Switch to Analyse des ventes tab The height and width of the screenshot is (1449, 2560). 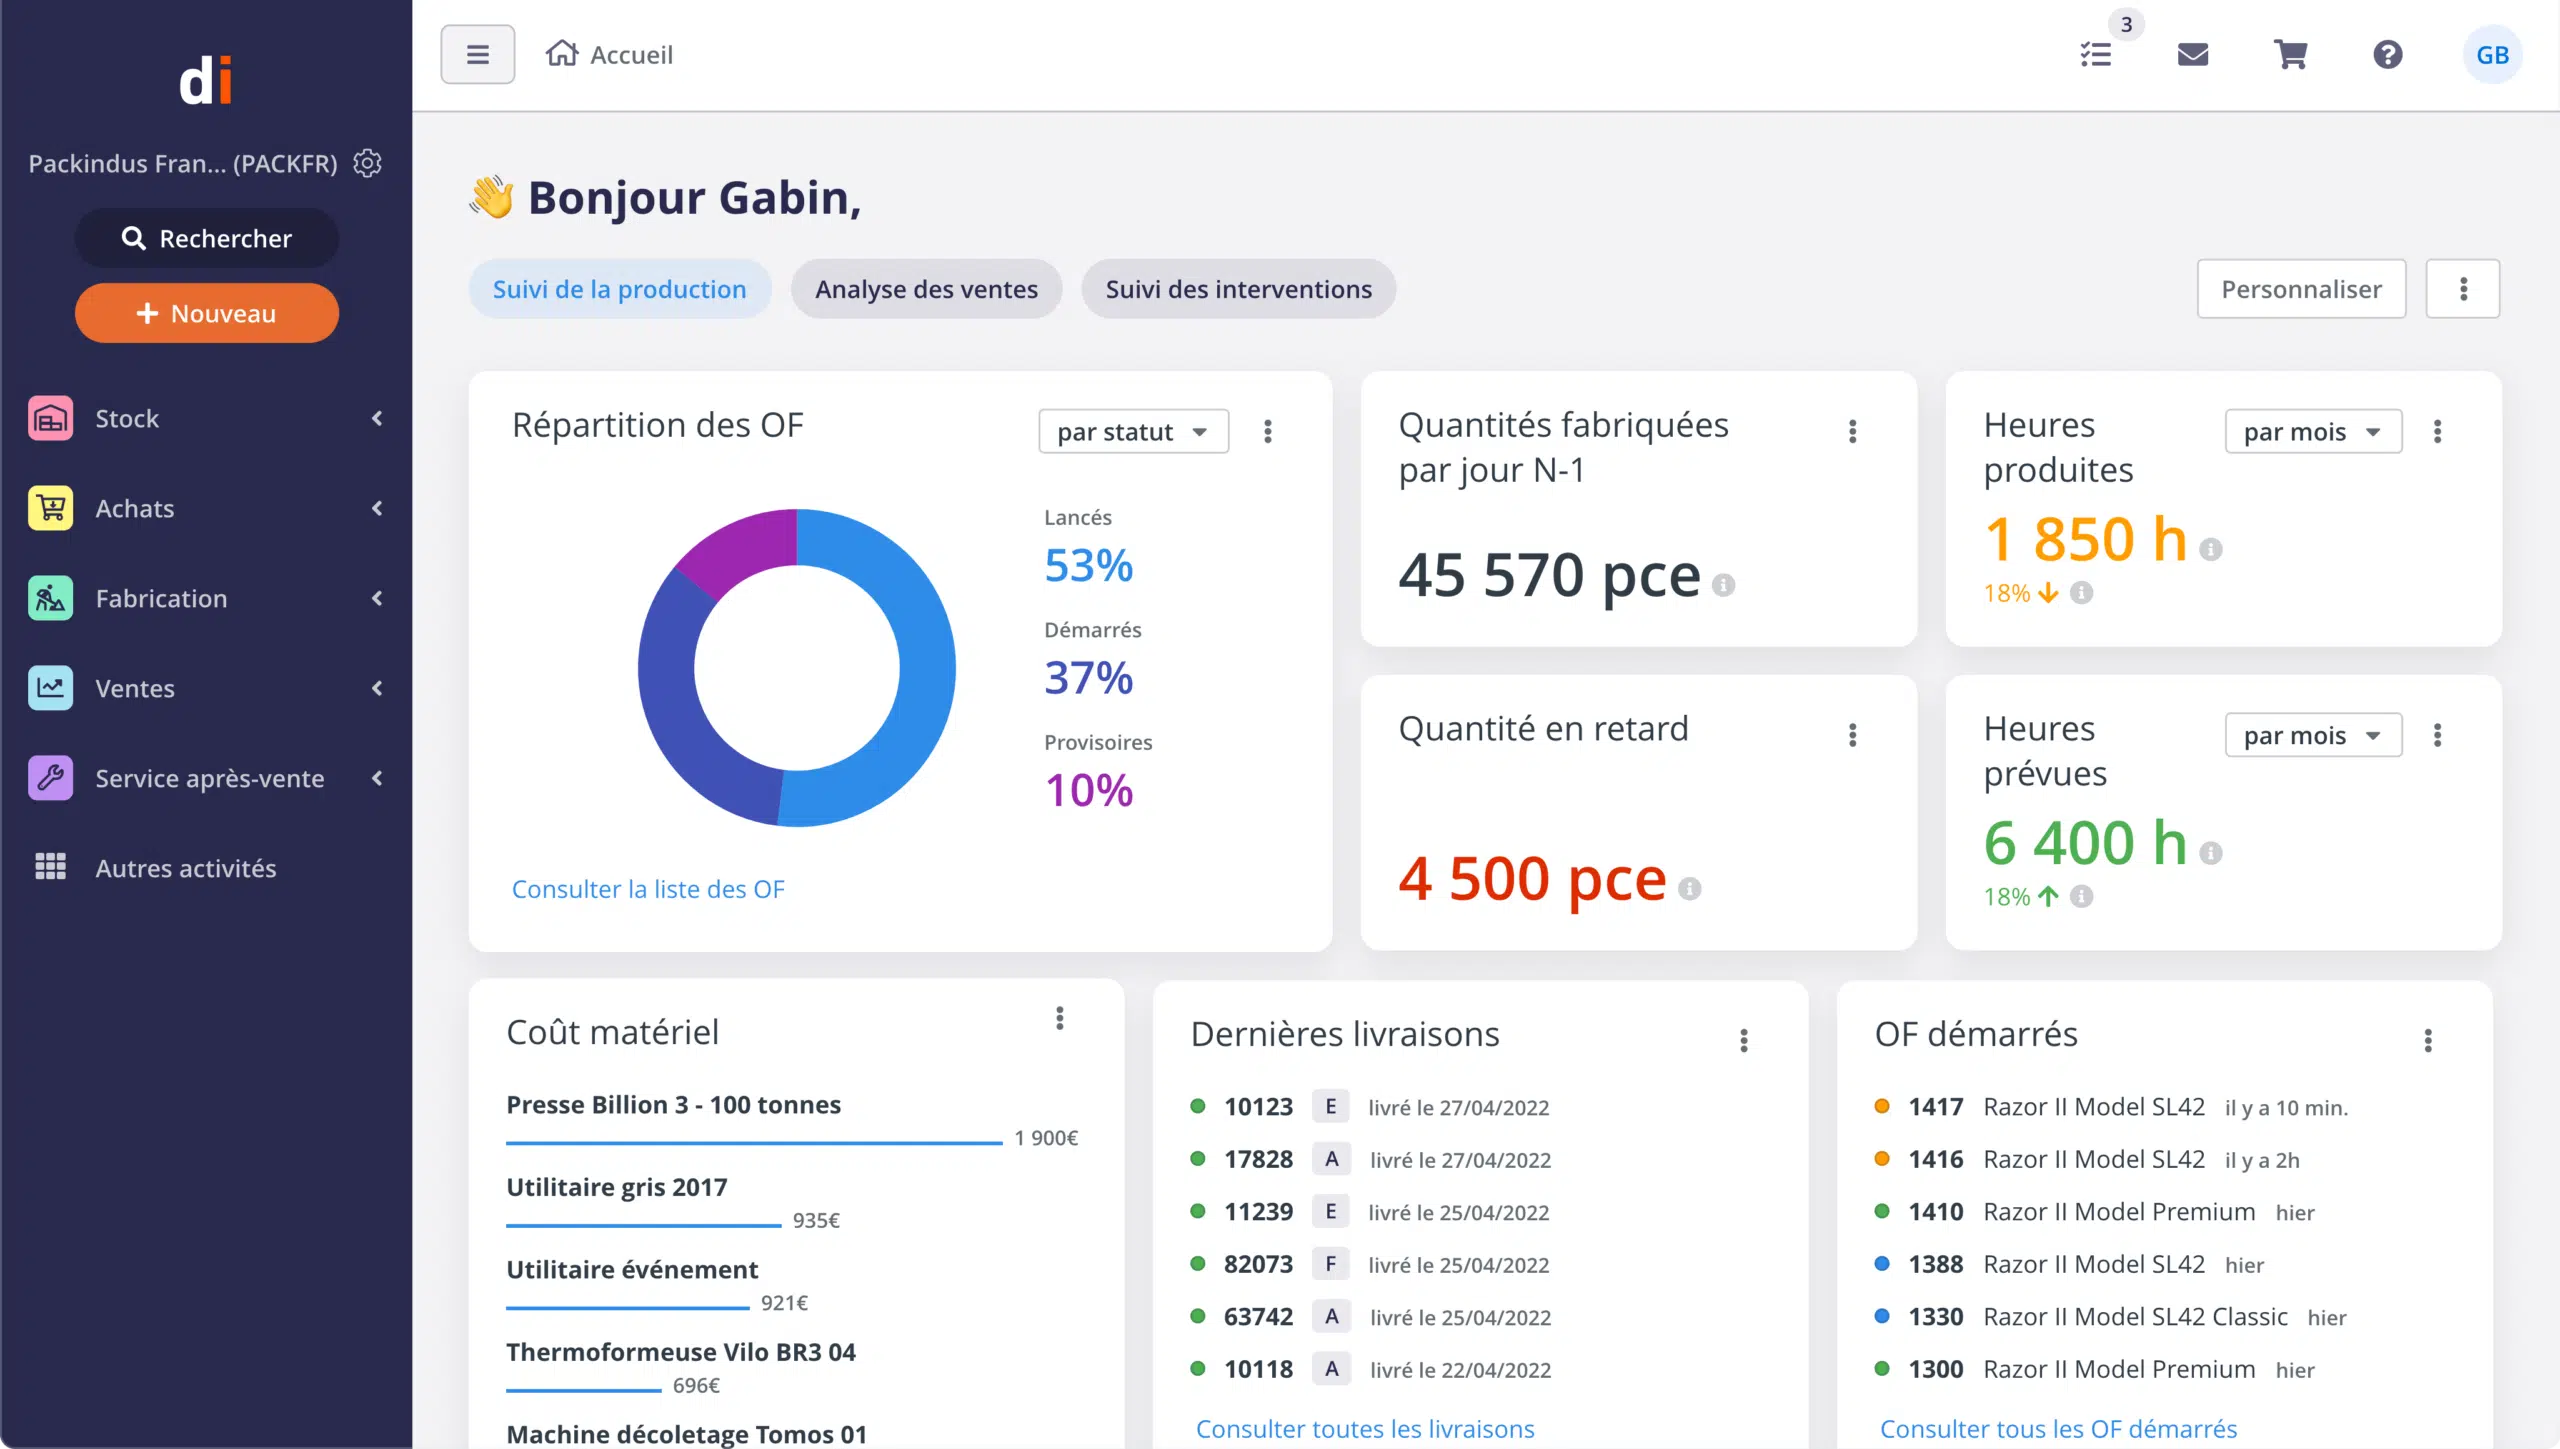click(x=925, y=289)
